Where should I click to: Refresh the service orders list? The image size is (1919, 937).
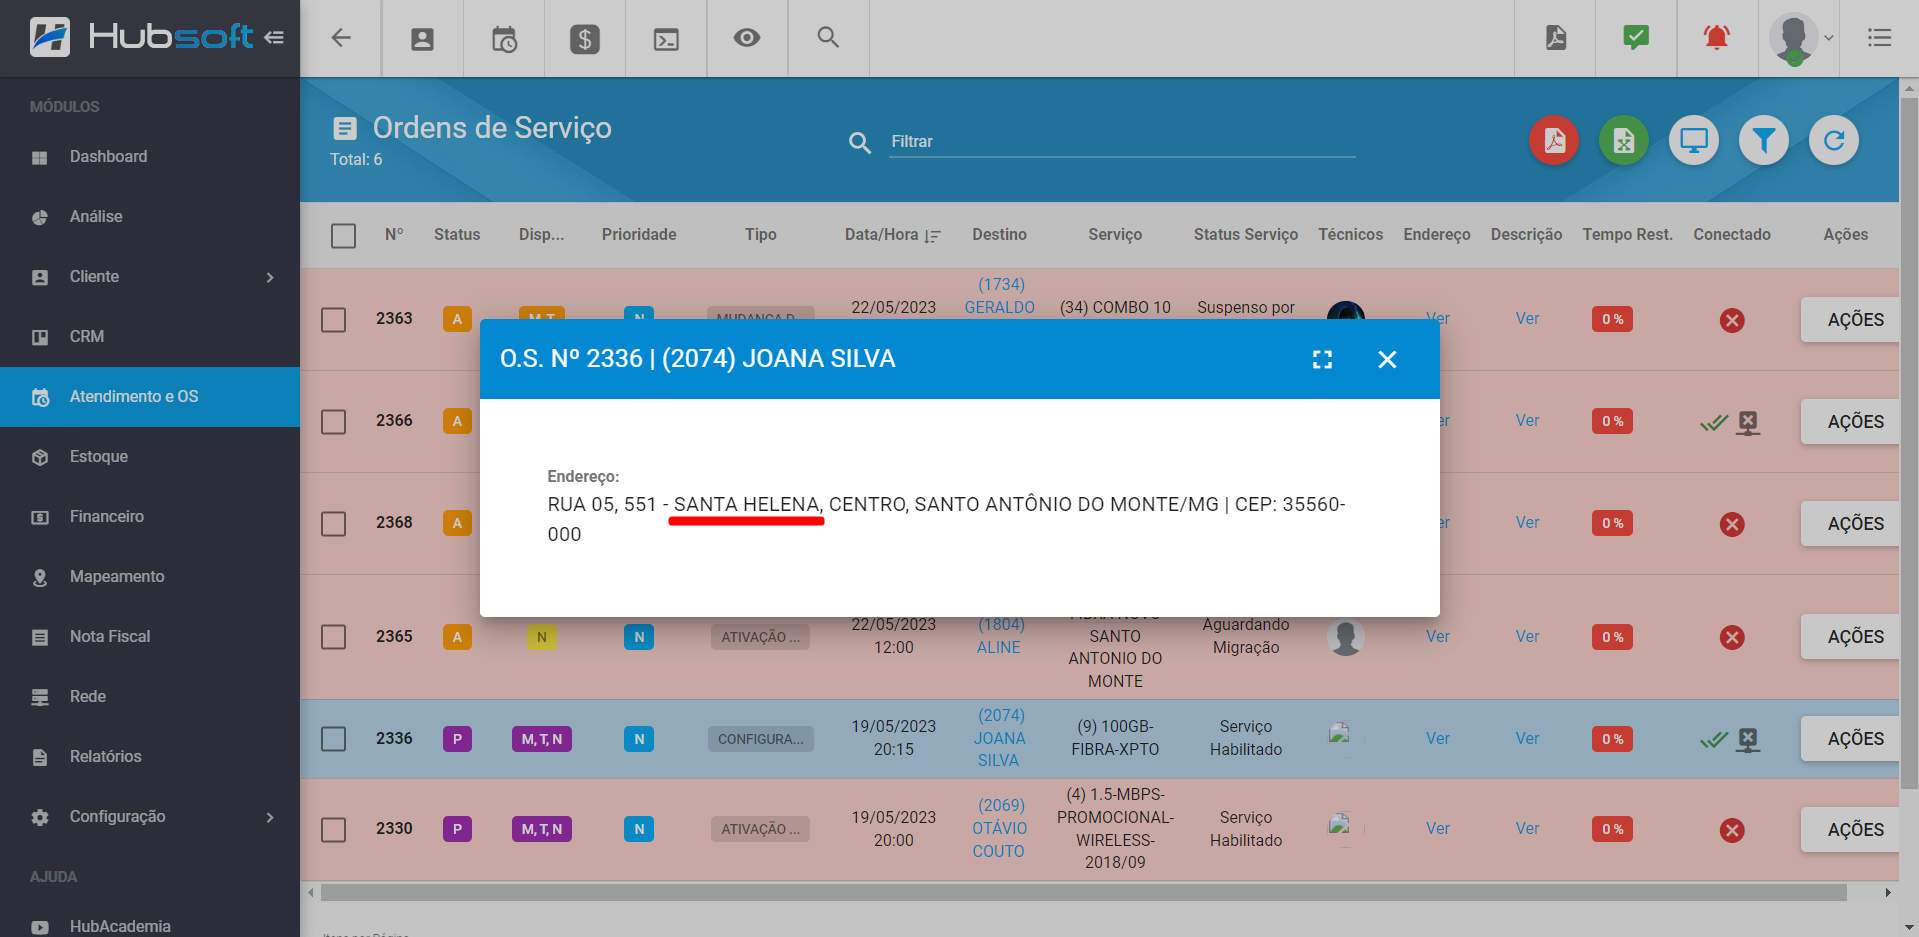[x=1834, y=140]
